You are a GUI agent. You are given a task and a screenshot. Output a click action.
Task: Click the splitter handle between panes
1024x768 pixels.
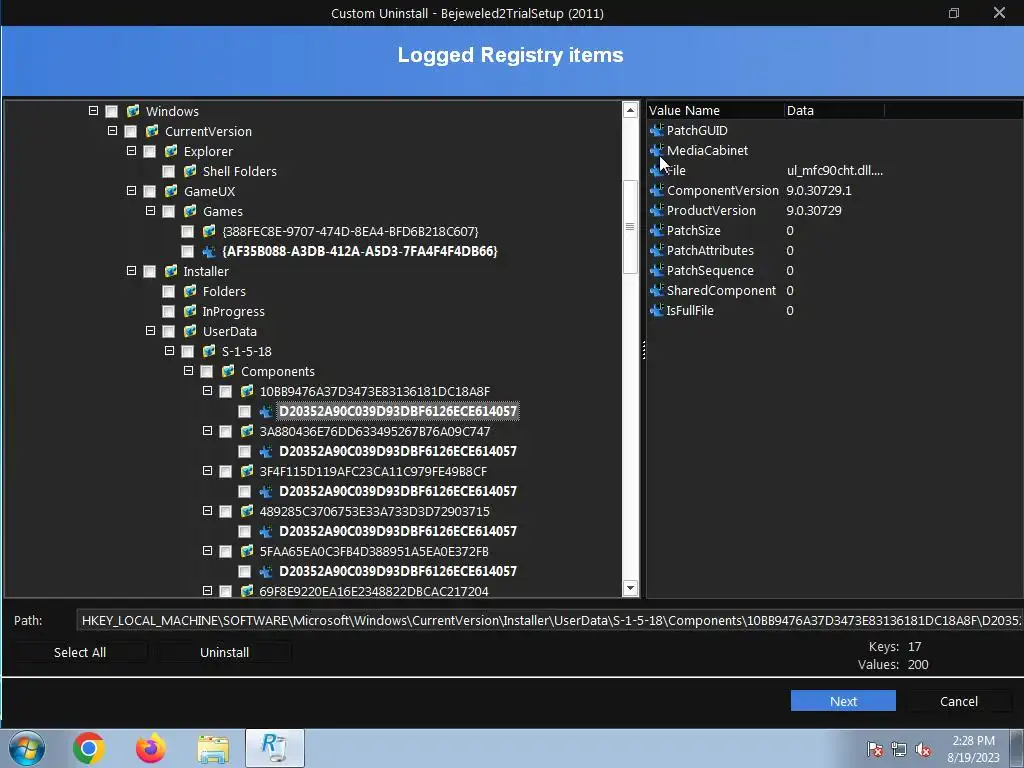point(643,350)
